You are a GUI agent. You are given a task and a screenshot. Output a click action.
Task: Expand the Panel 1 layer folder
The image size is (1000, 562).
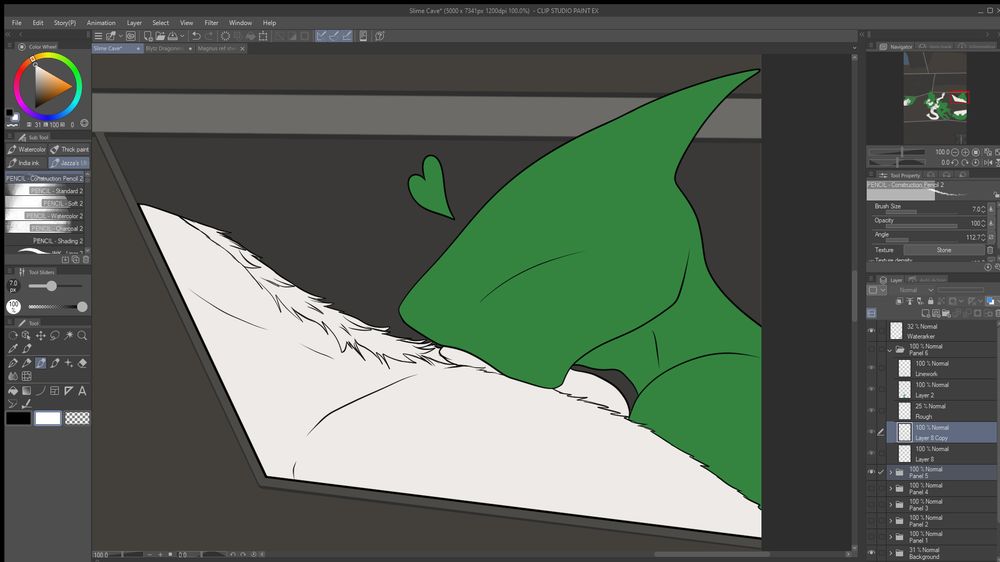(890, 537)
